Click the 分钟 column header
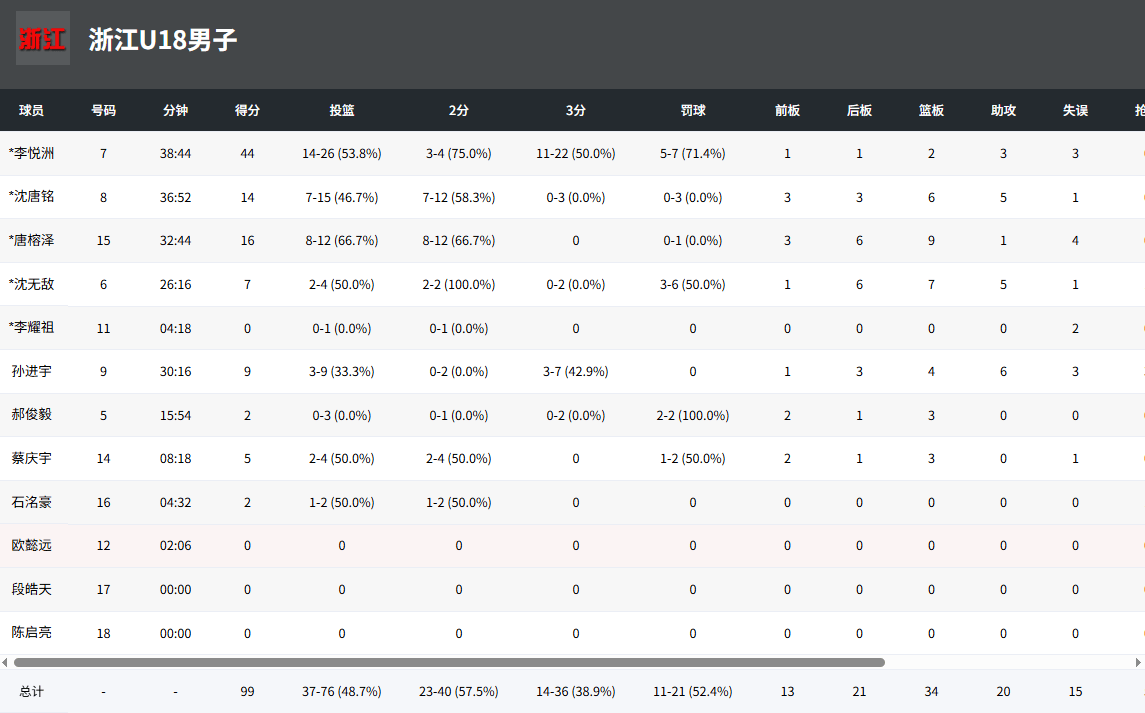 [x=175, y=110]
